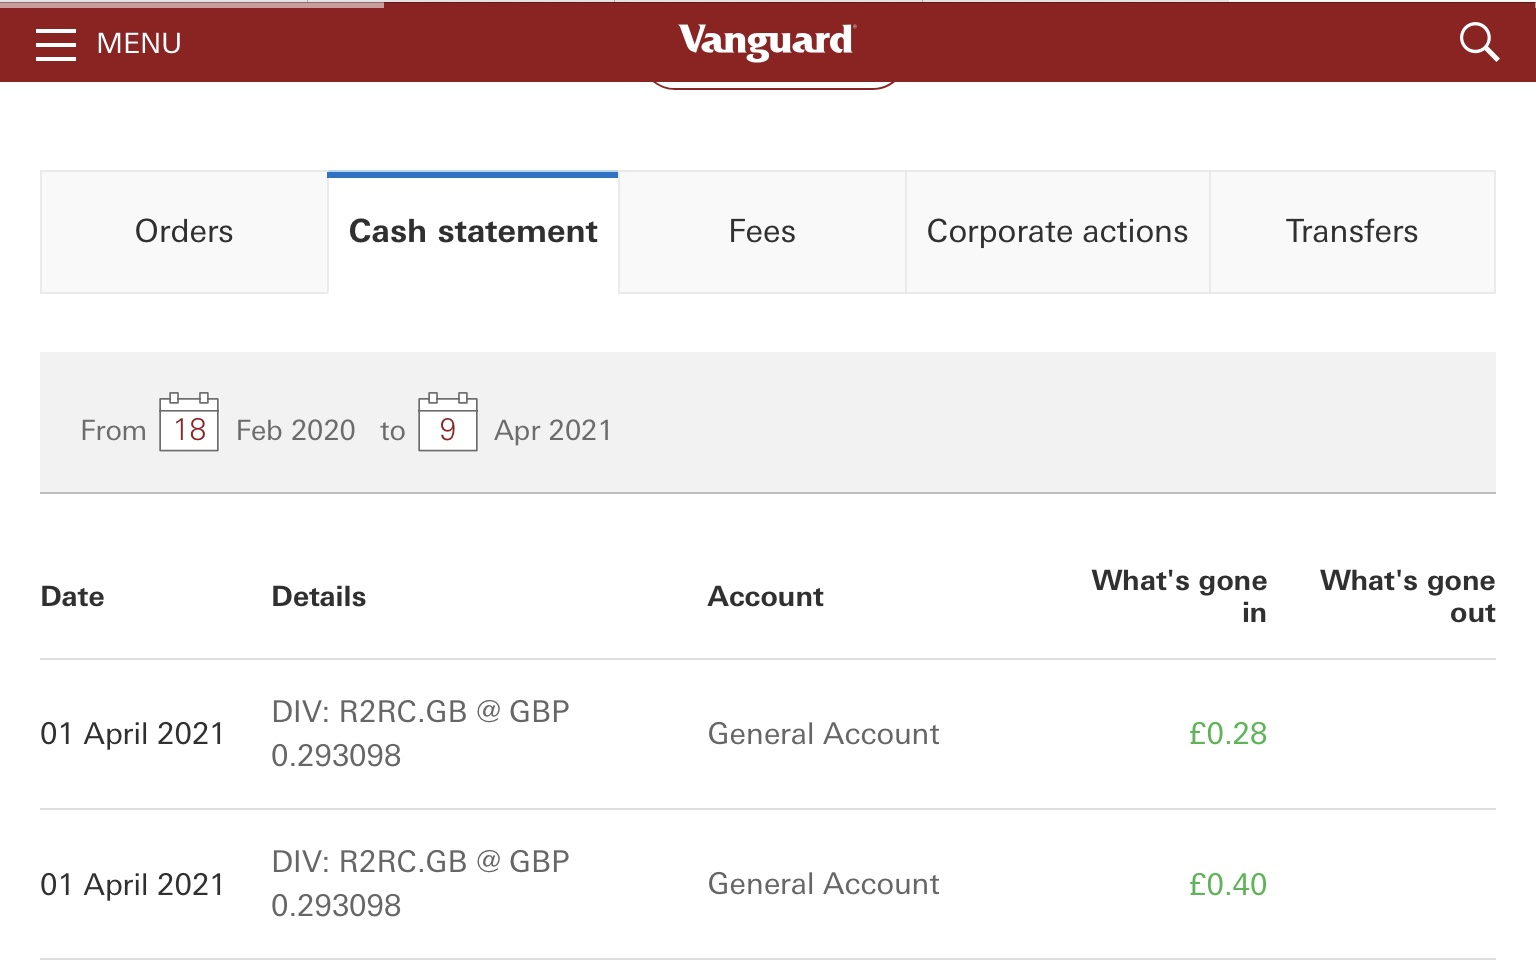Open search with the magnifier icon

1478,43
